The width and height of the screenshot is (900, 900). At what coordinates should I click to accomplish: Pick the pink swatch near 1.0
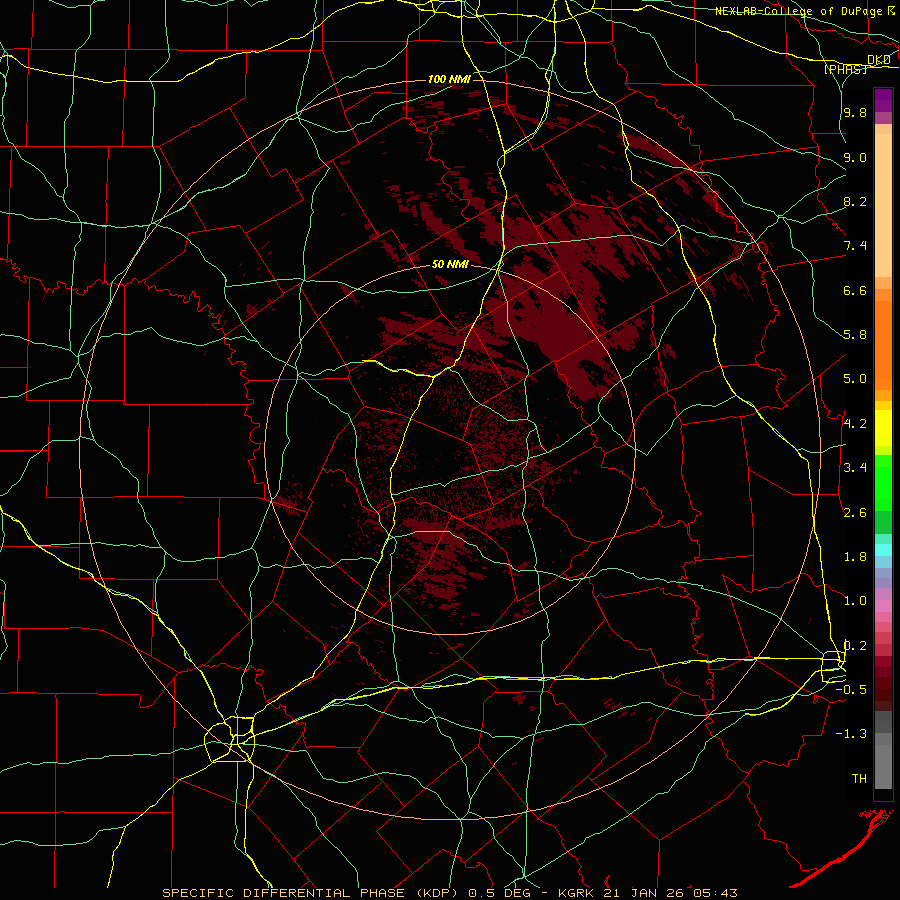pos(883,605)
